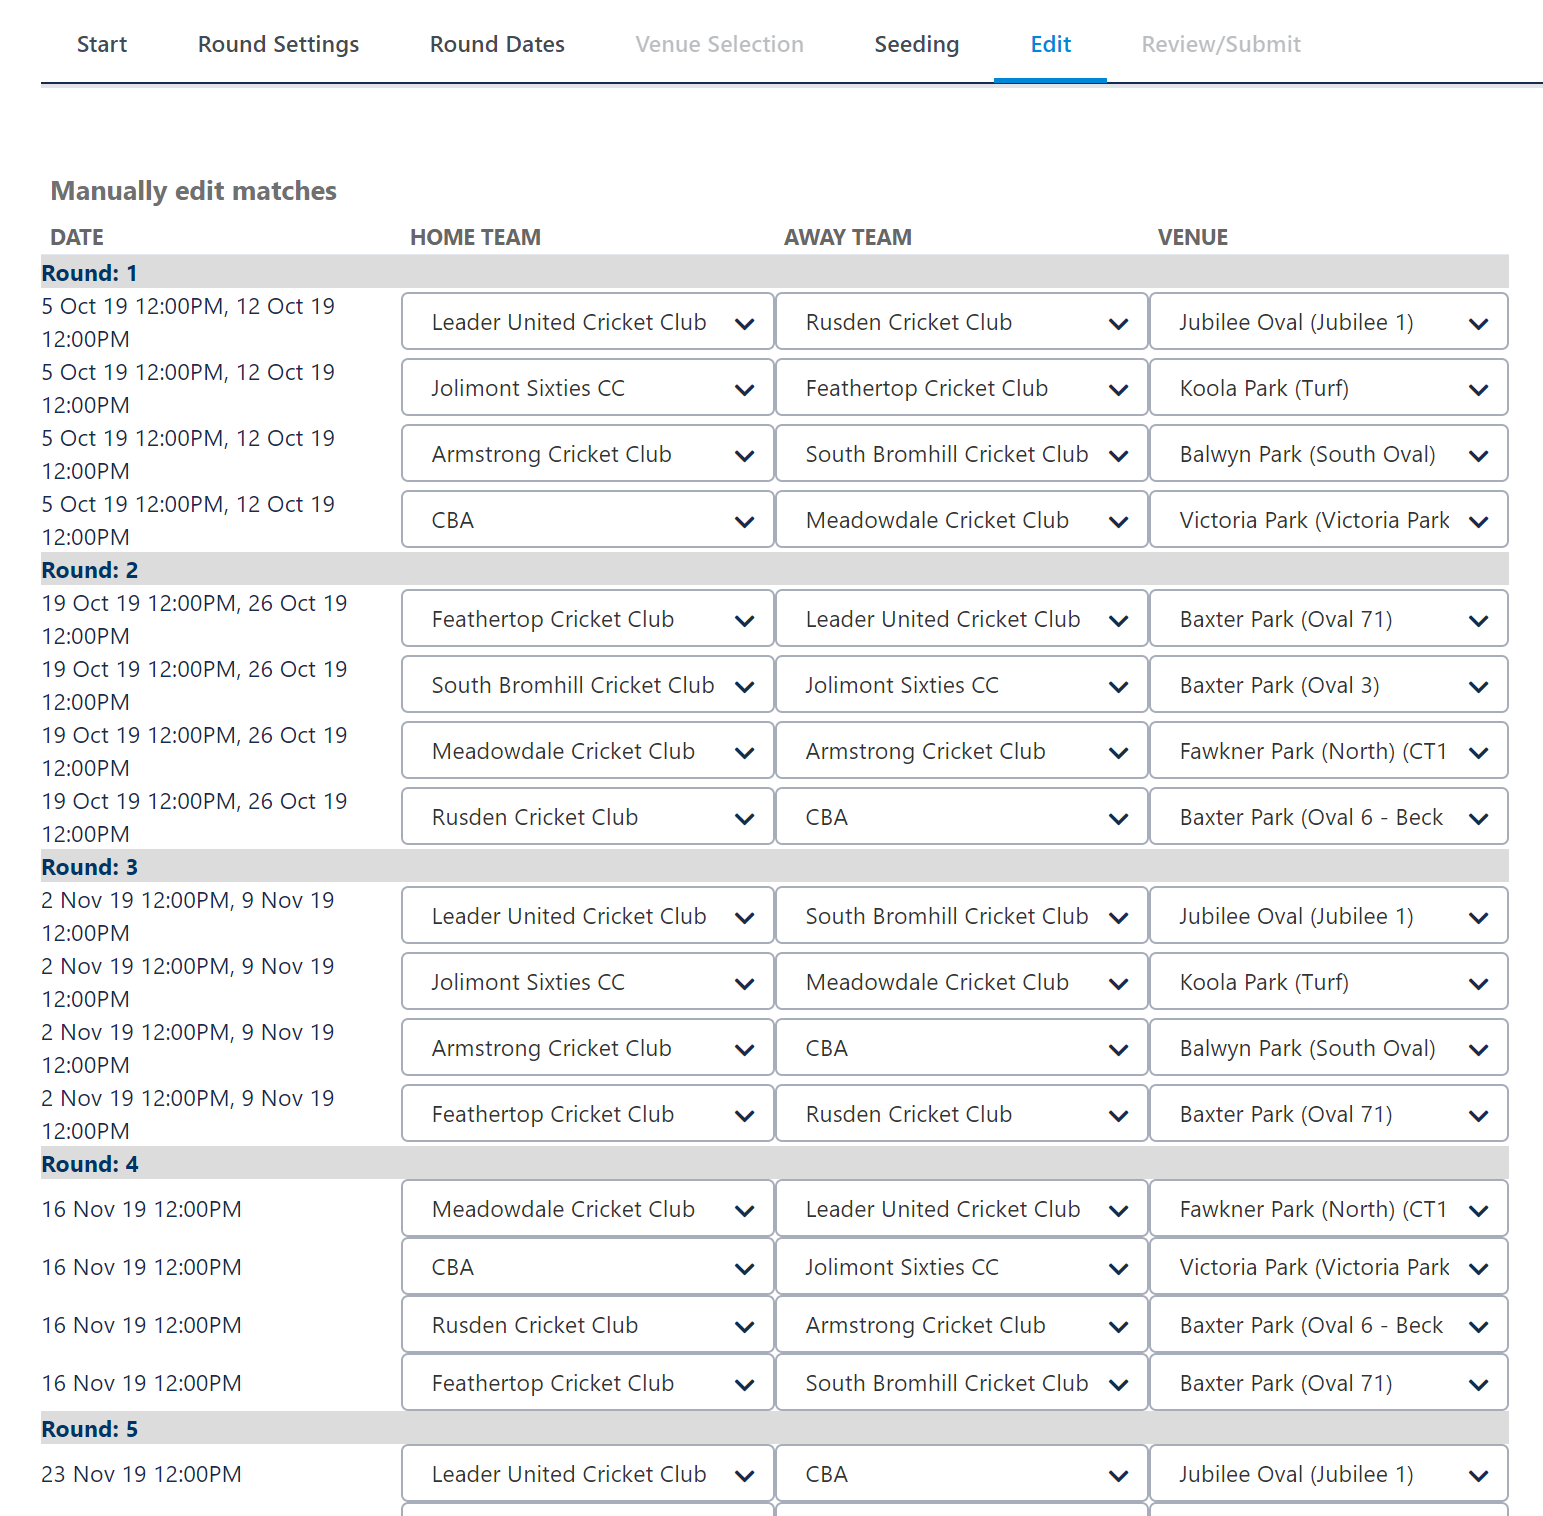Open Round 2 CBA away team dropdown
The height and width of the screenshot is (1516, 1543).
click(962, 816)
